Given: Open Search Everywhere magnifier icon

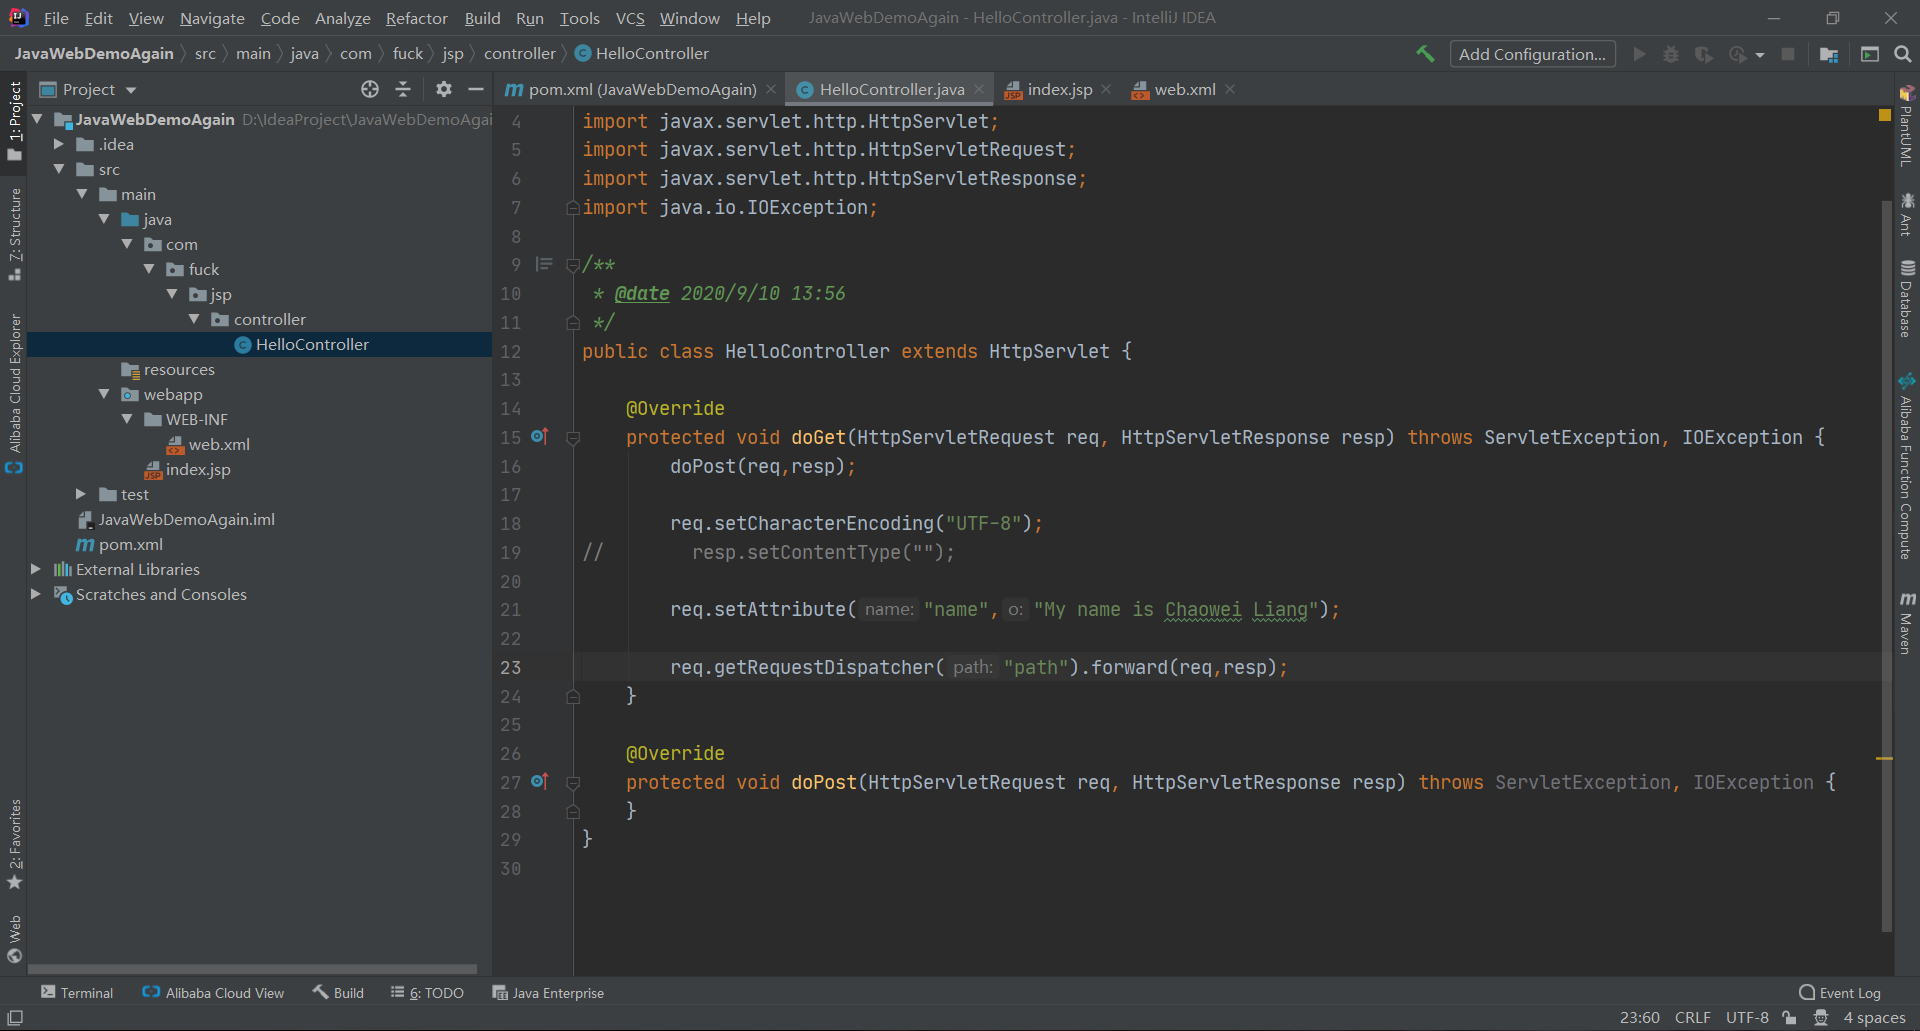Looking at the screenshot, I should coord(1902,54).
